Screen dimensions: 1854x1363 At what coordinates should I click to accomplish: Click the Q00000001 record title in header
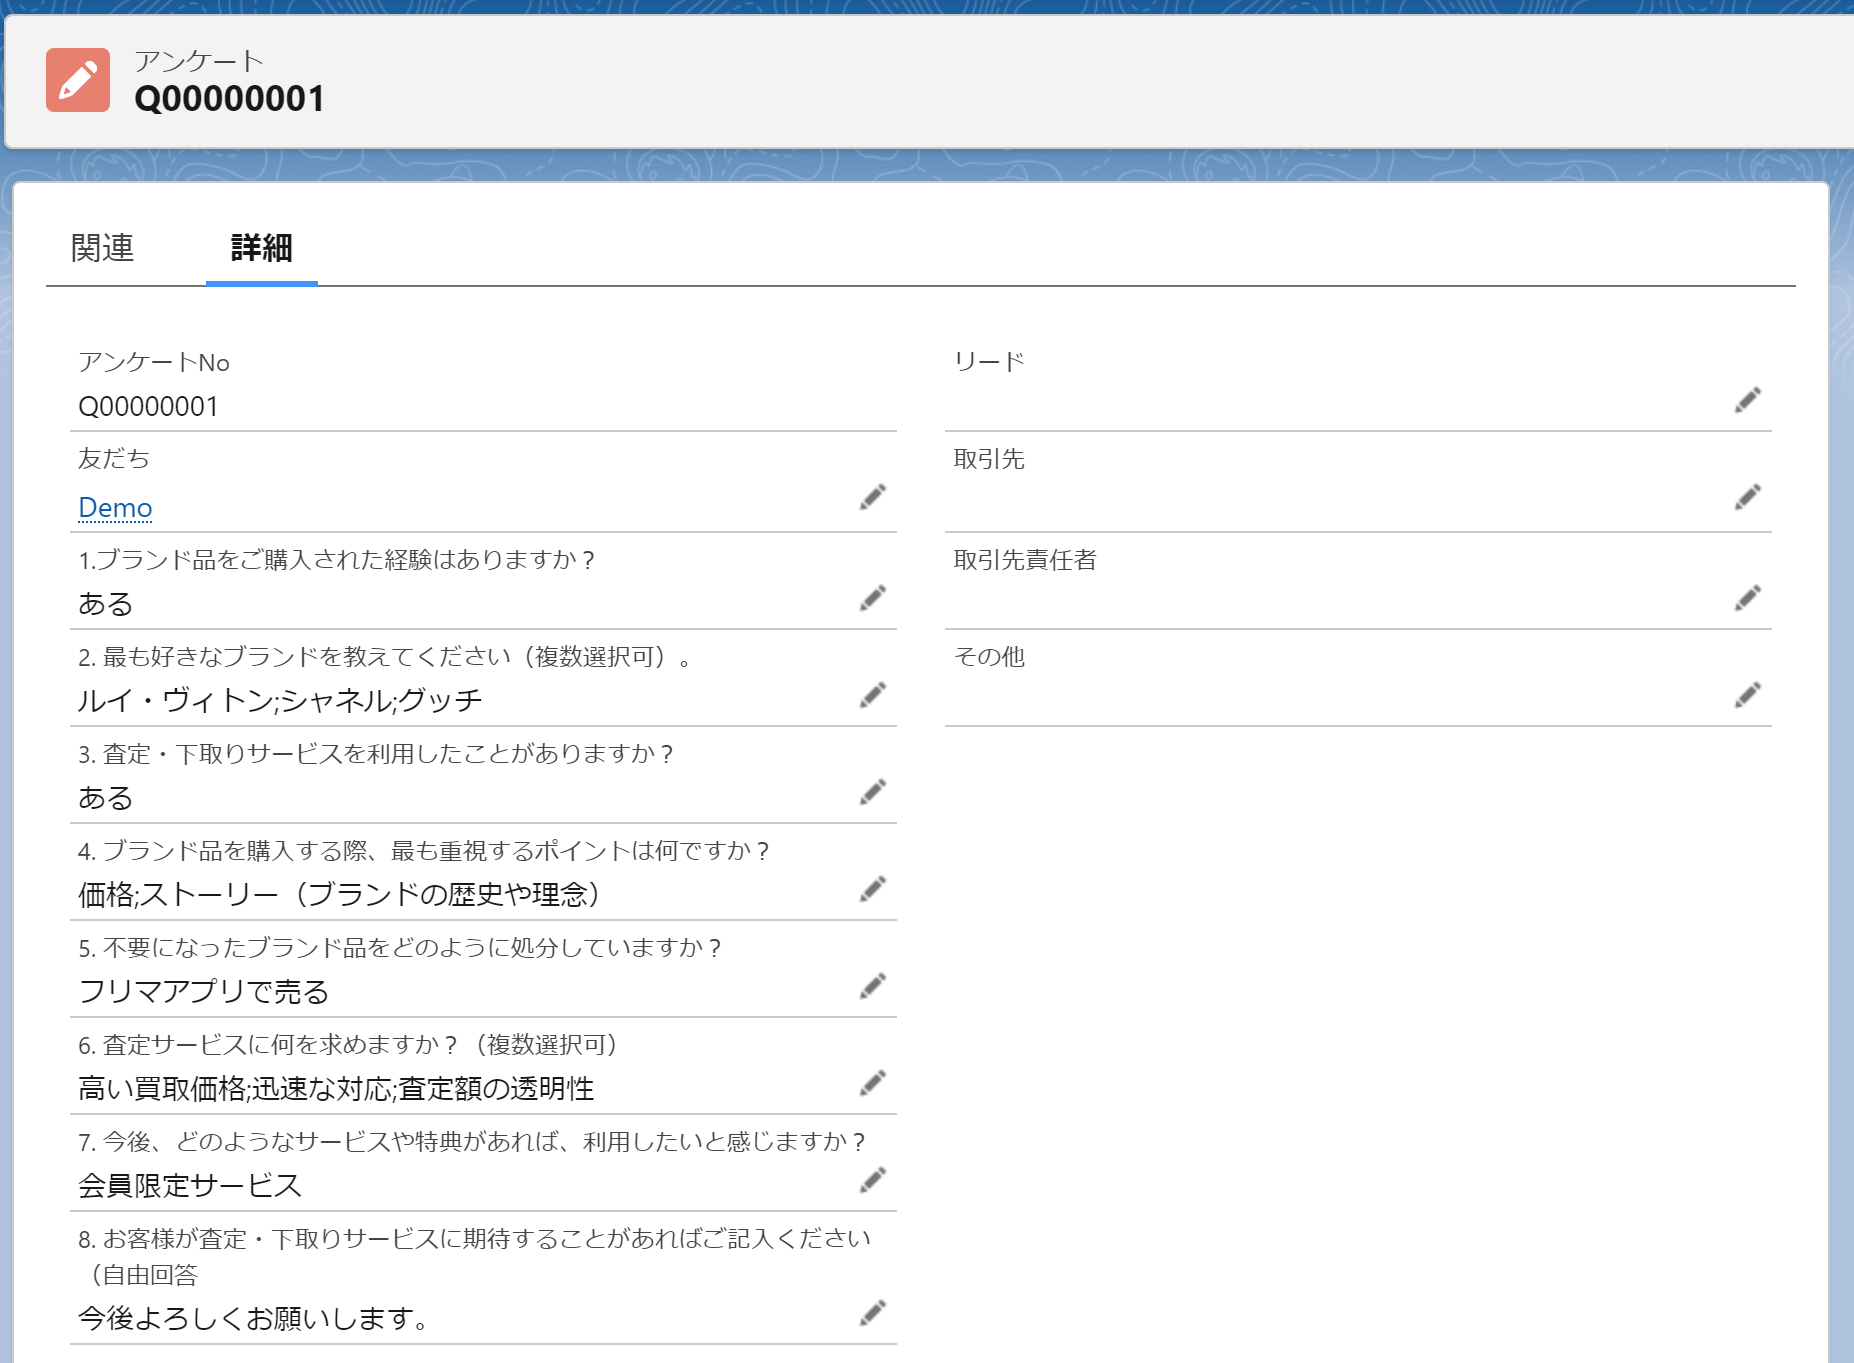tap(229, 99)
